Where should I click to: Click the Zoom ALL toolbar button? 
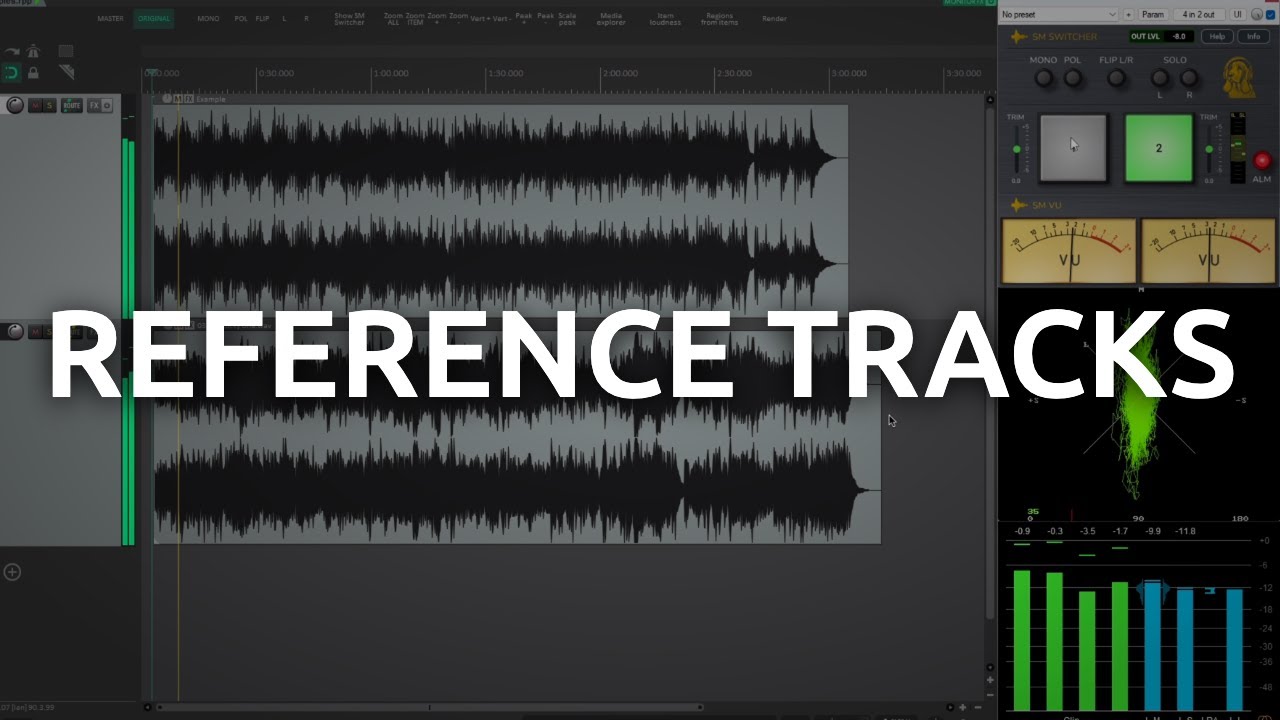pyautogui.click(x=393, y=19)
